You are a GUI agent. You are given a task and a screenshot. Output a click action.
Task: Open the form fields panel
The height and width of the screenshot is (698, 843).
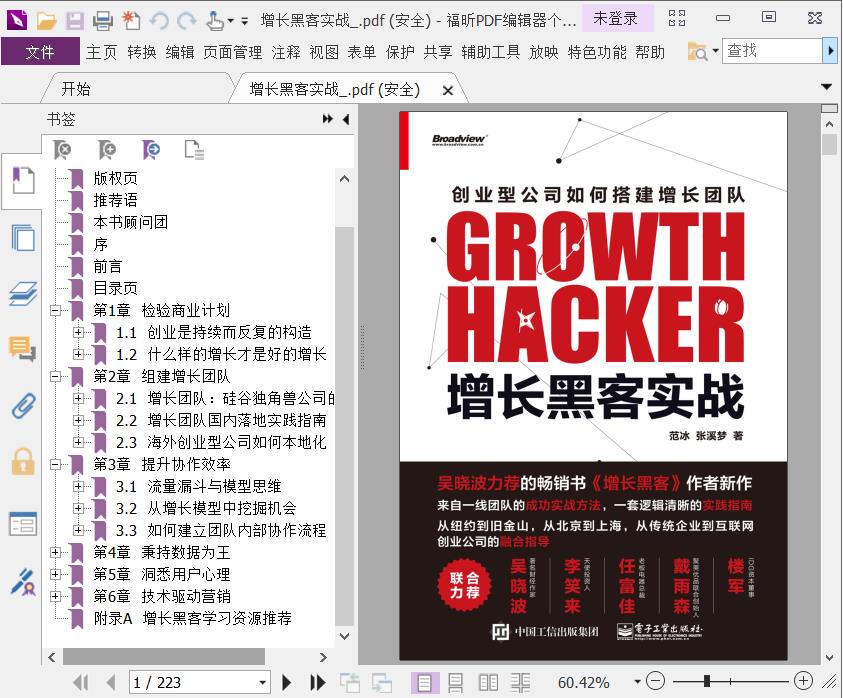(x=23, y=524)
